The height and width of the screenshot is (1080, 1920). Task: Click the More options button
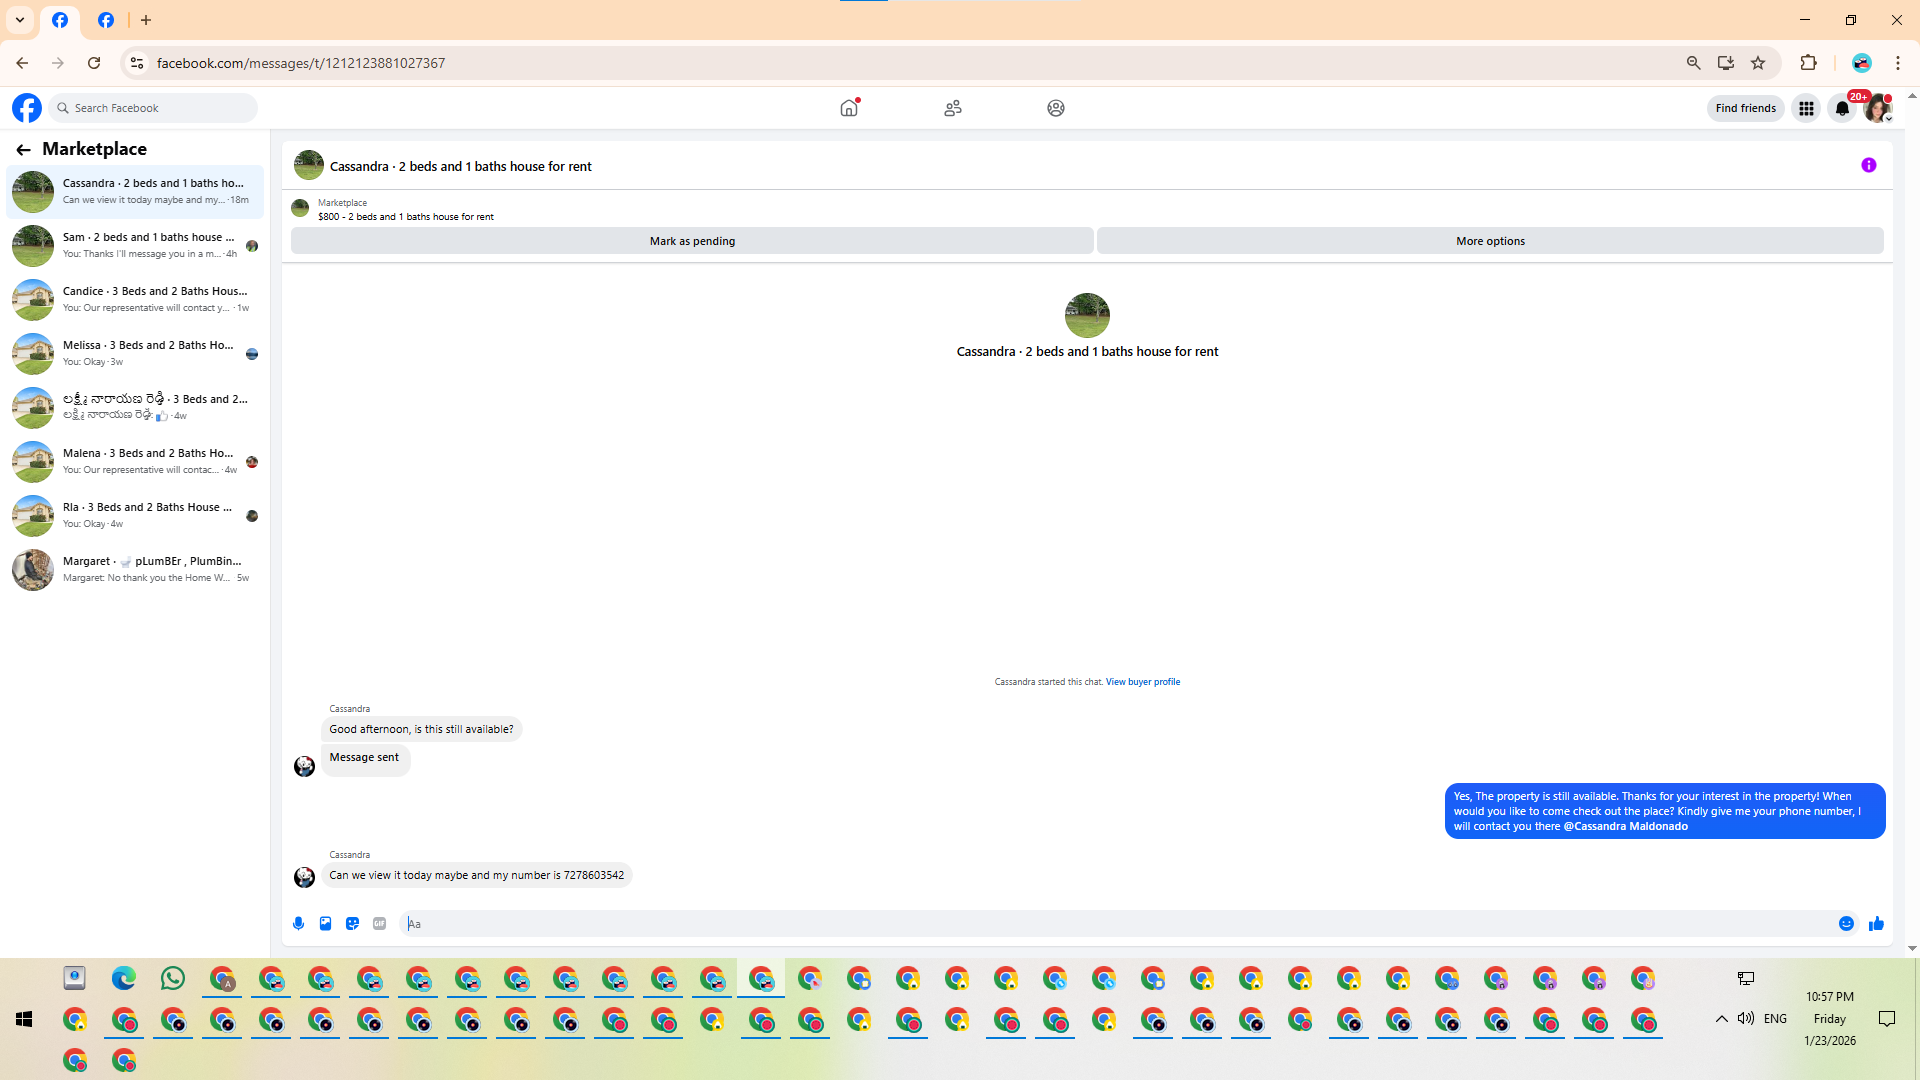pyautogui.click(x=1489, y=241)
